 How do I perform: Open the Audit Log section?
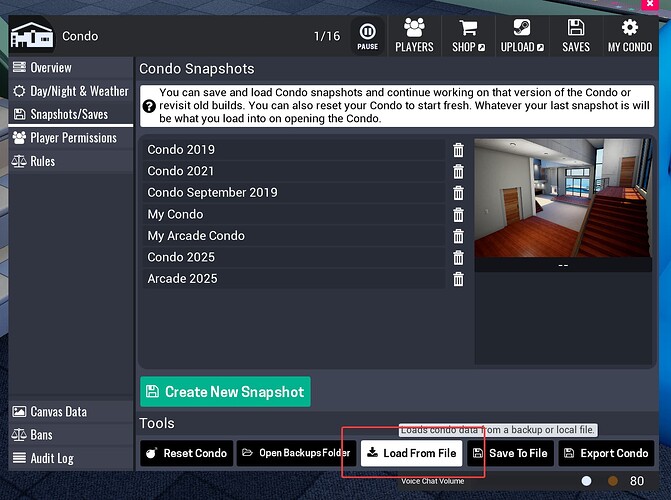(51, 458)
